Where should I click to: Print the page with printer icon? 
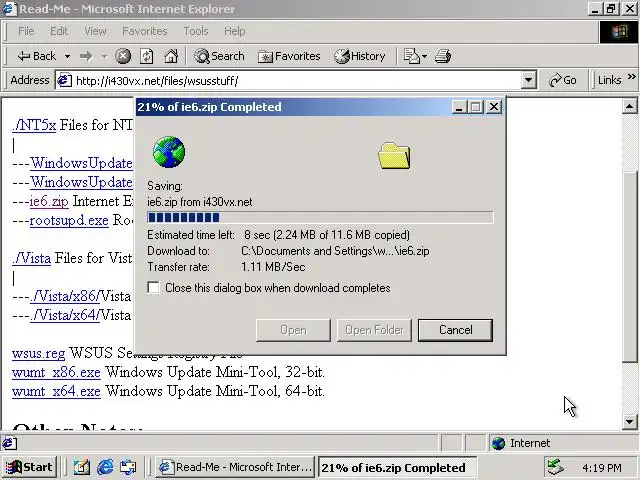pos(443,56)
